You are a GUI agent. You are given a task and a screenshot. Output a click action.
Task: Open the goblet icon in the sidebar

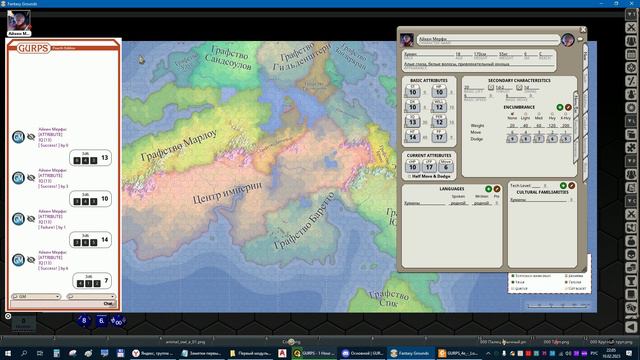coord(631,281)
